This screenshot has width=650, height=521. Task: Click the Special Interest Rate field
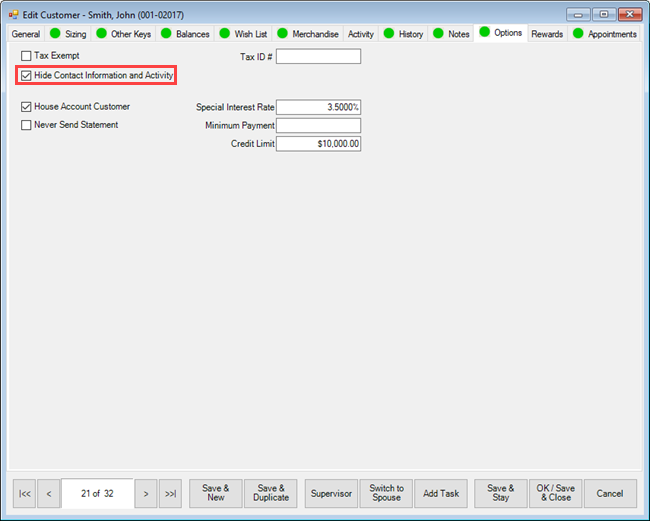click(x=318, y=107)
